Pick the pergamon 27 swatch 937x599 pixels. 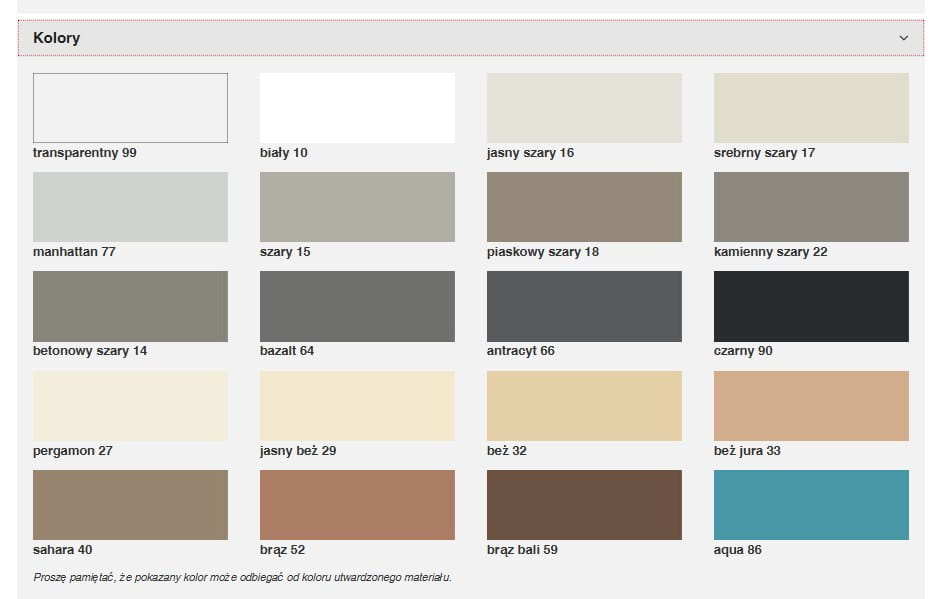[130, 406]
